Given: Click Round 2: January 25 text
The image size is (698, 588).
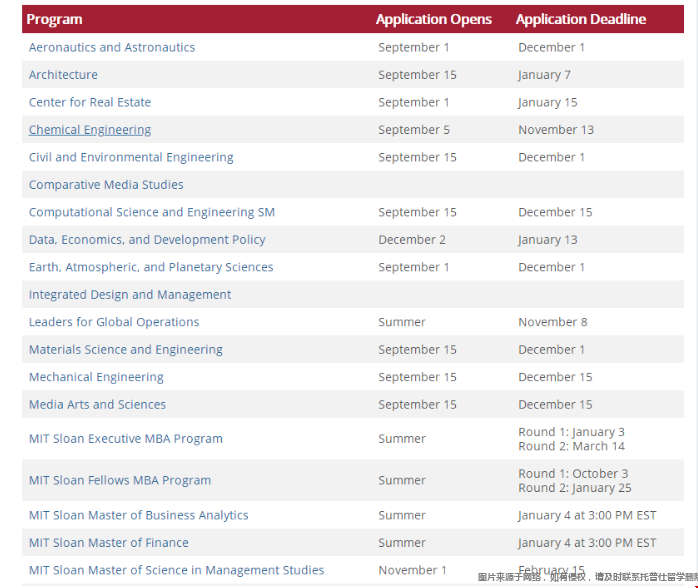Looking at the screenshot, I should tap(575, 488).
